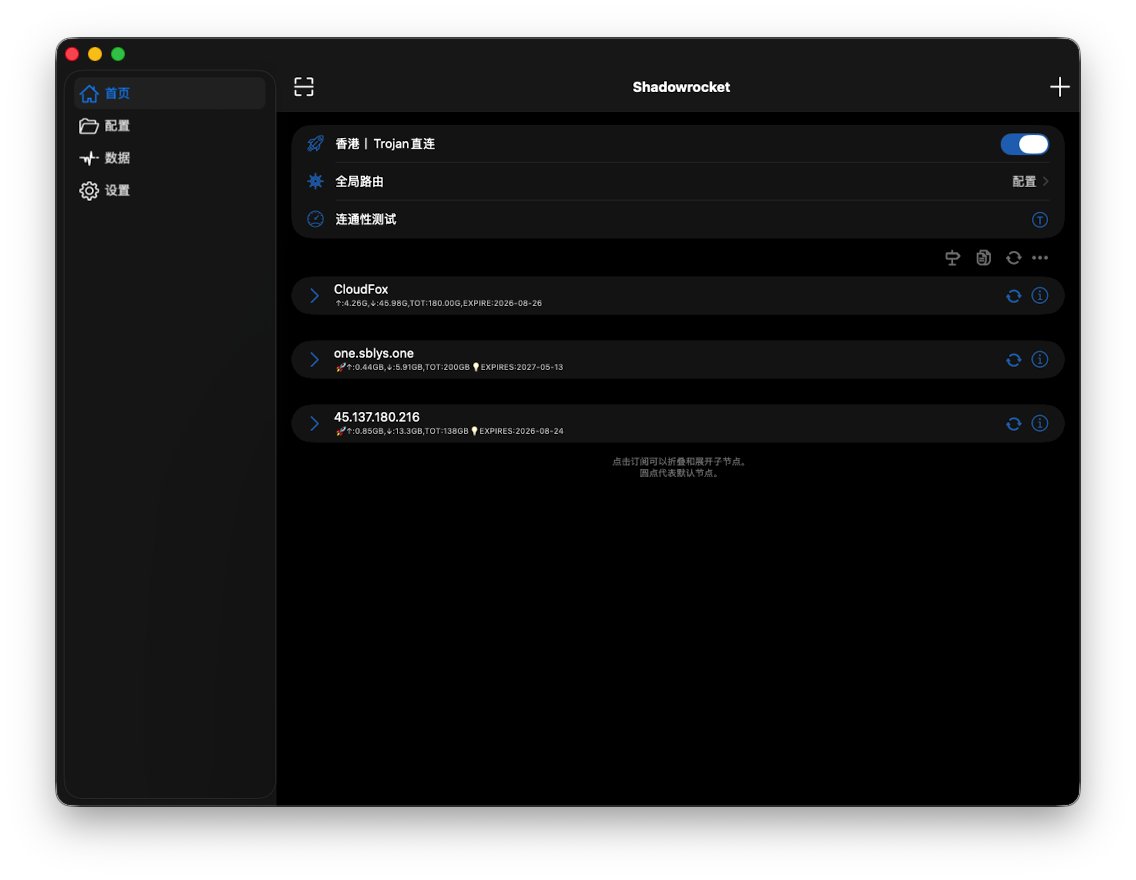Expand the 45.137.180.216 subscription group
Screen dimensions: 1136x880
[314, 423]
